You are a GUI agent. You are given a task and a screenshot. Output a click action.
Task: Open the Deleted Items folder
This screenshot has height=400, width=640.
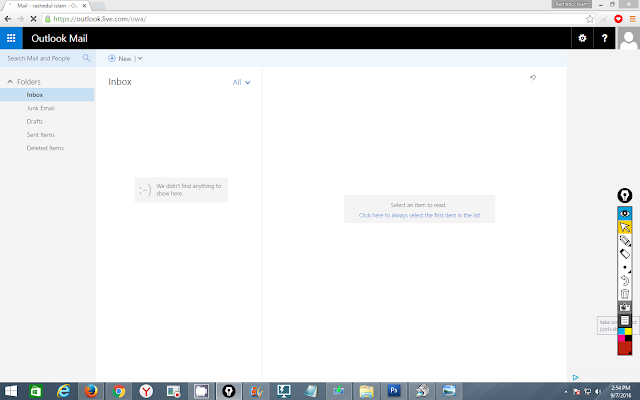47,148
